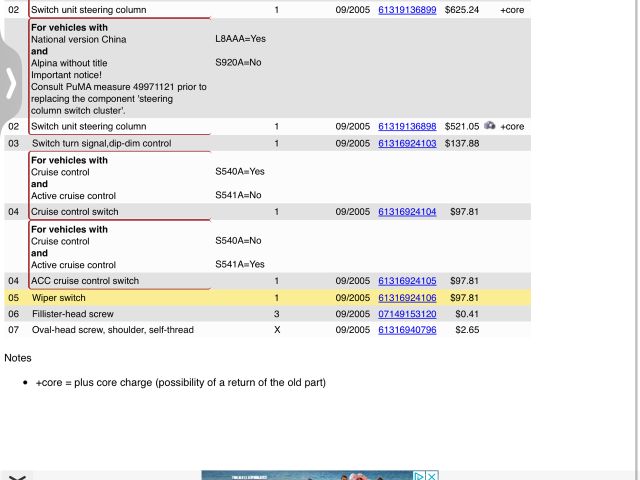Viewport: 640px width, 480px height.
Task: Select the ACC cruise control switch row
Action: coord(85,281)
